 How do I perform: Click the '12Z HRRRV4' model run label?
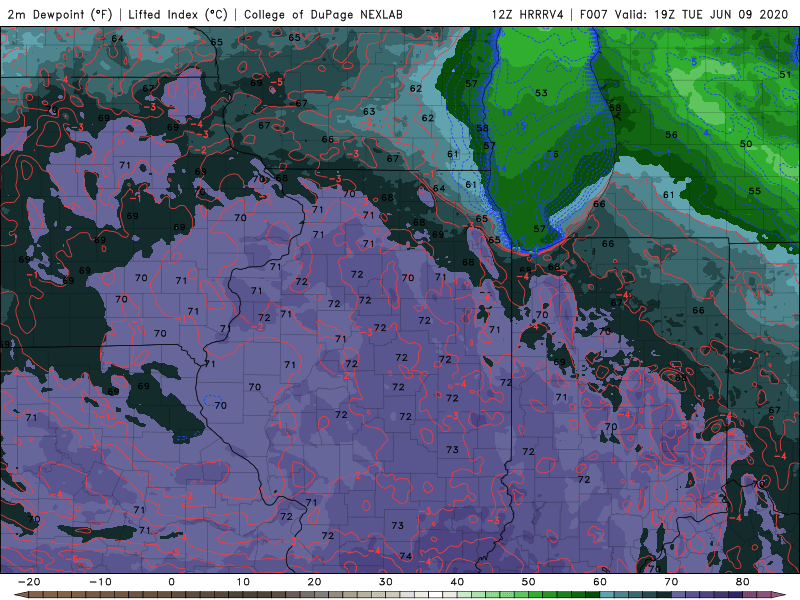click(528, 14)
